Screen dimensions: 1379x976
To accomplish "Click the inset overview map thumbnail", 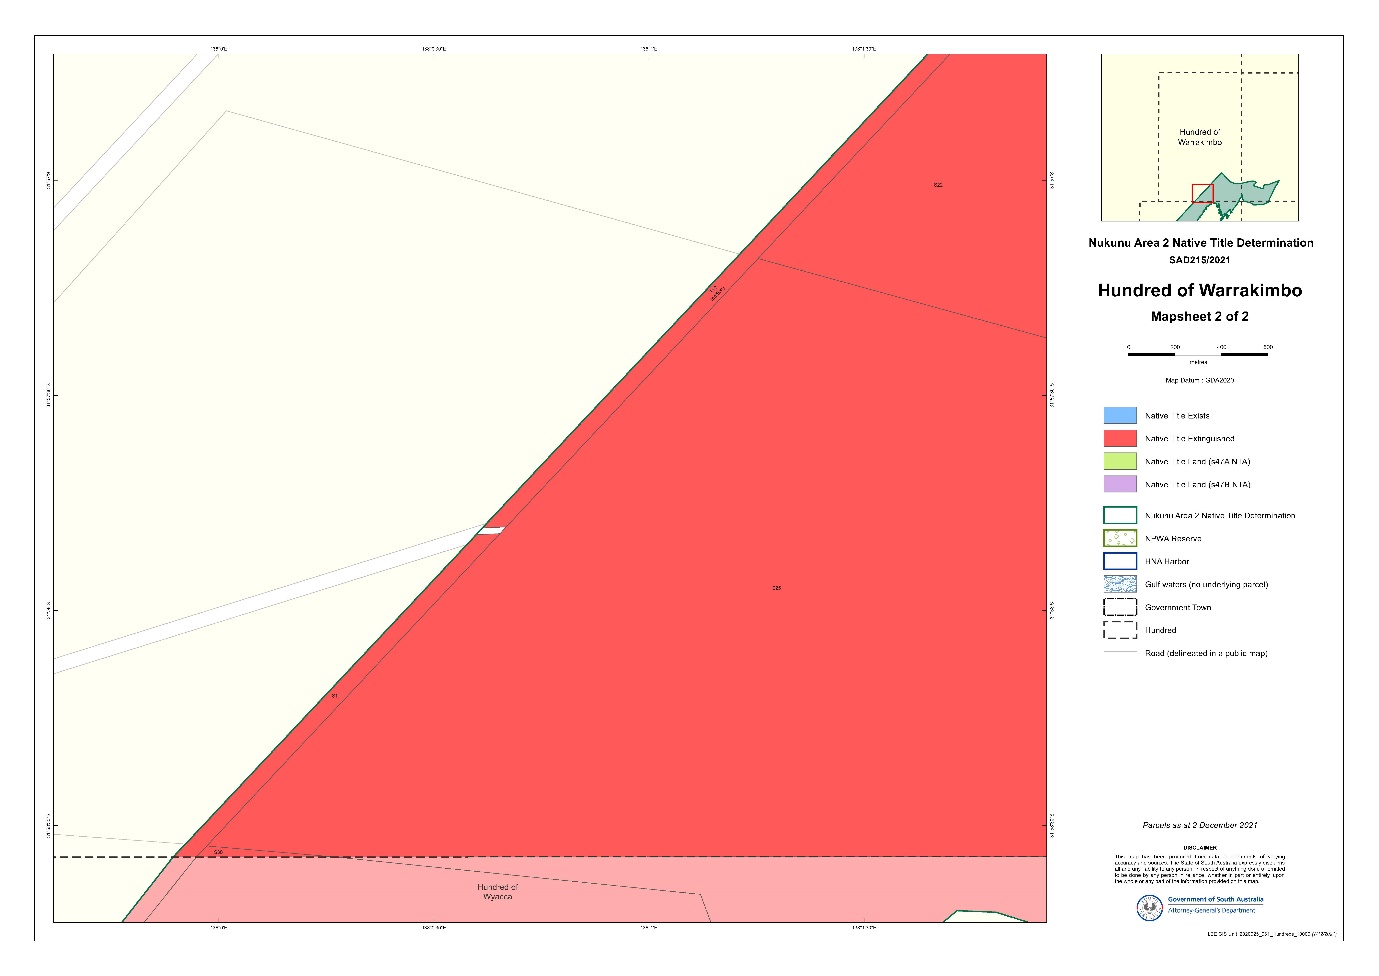I will [1200, 138].
